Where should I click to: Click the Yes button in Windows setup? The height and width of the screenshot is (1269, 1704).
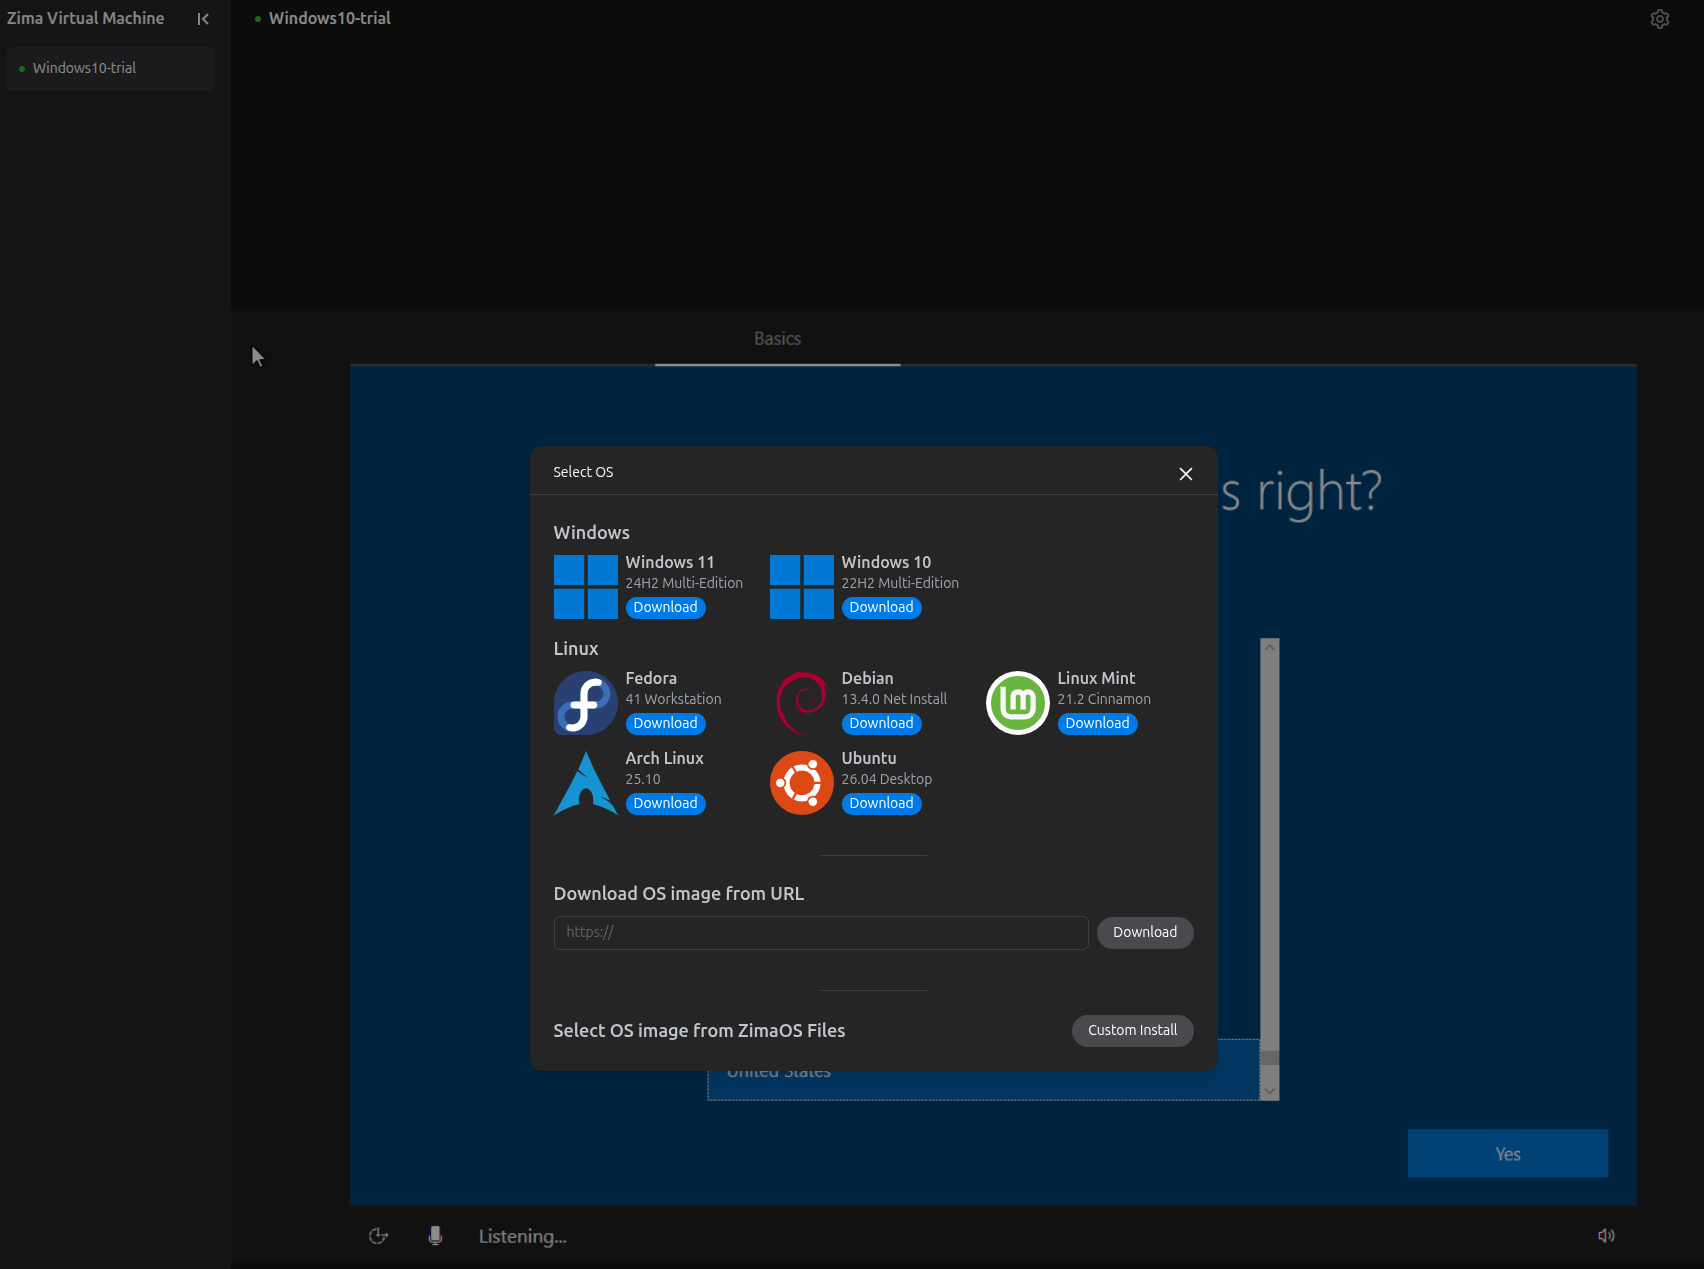[1508, 1154]
